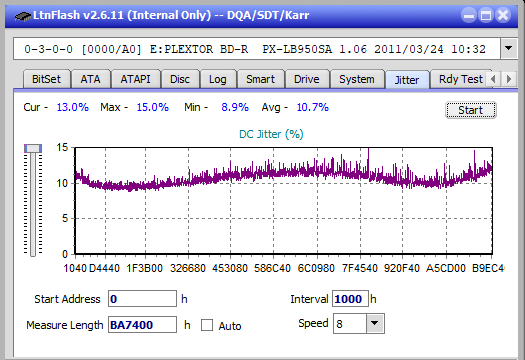Select the Jitter tab
Viewport: 525px width, 360px height.
click(x=407, y=80)
